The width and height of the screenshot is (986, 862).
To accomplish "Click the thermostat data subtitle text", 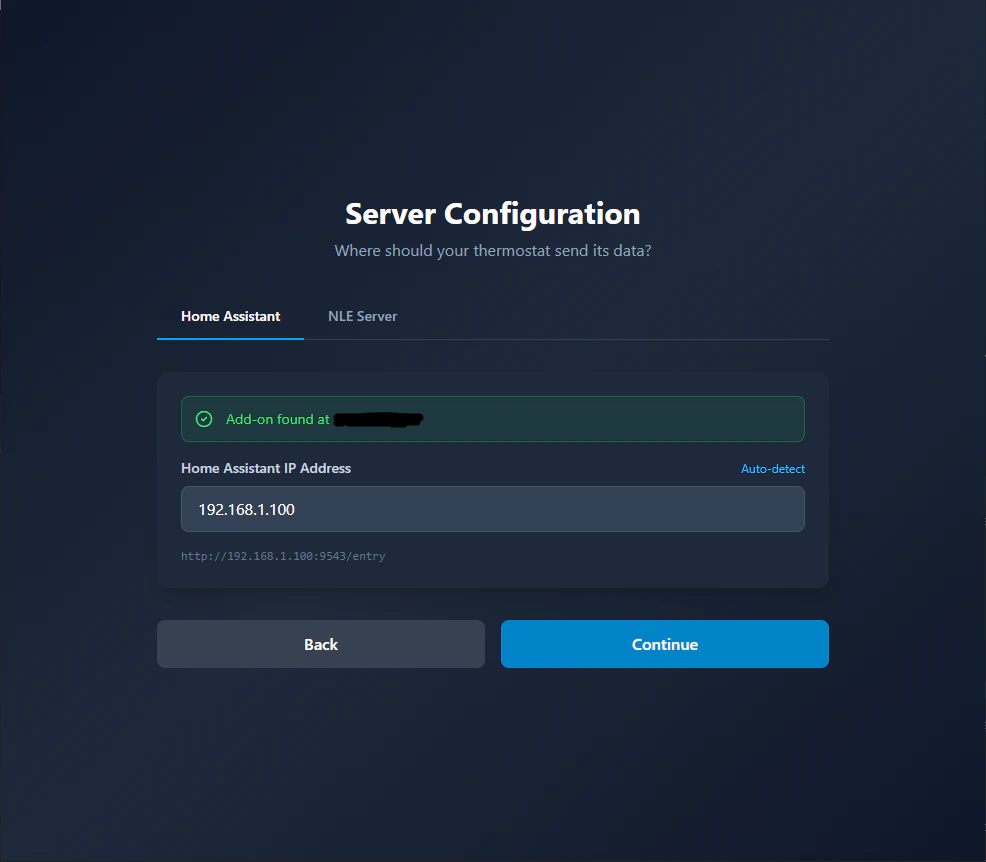I will (492, 250).
